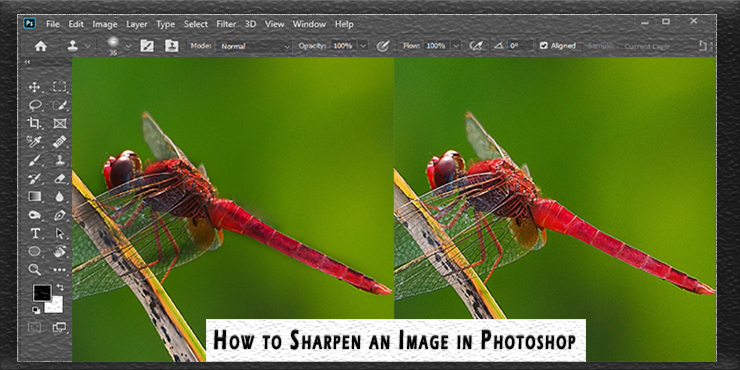This screenshot has width=740, height=370.
Task: Select the Eraser tool
Action: (x=59, y=178)
